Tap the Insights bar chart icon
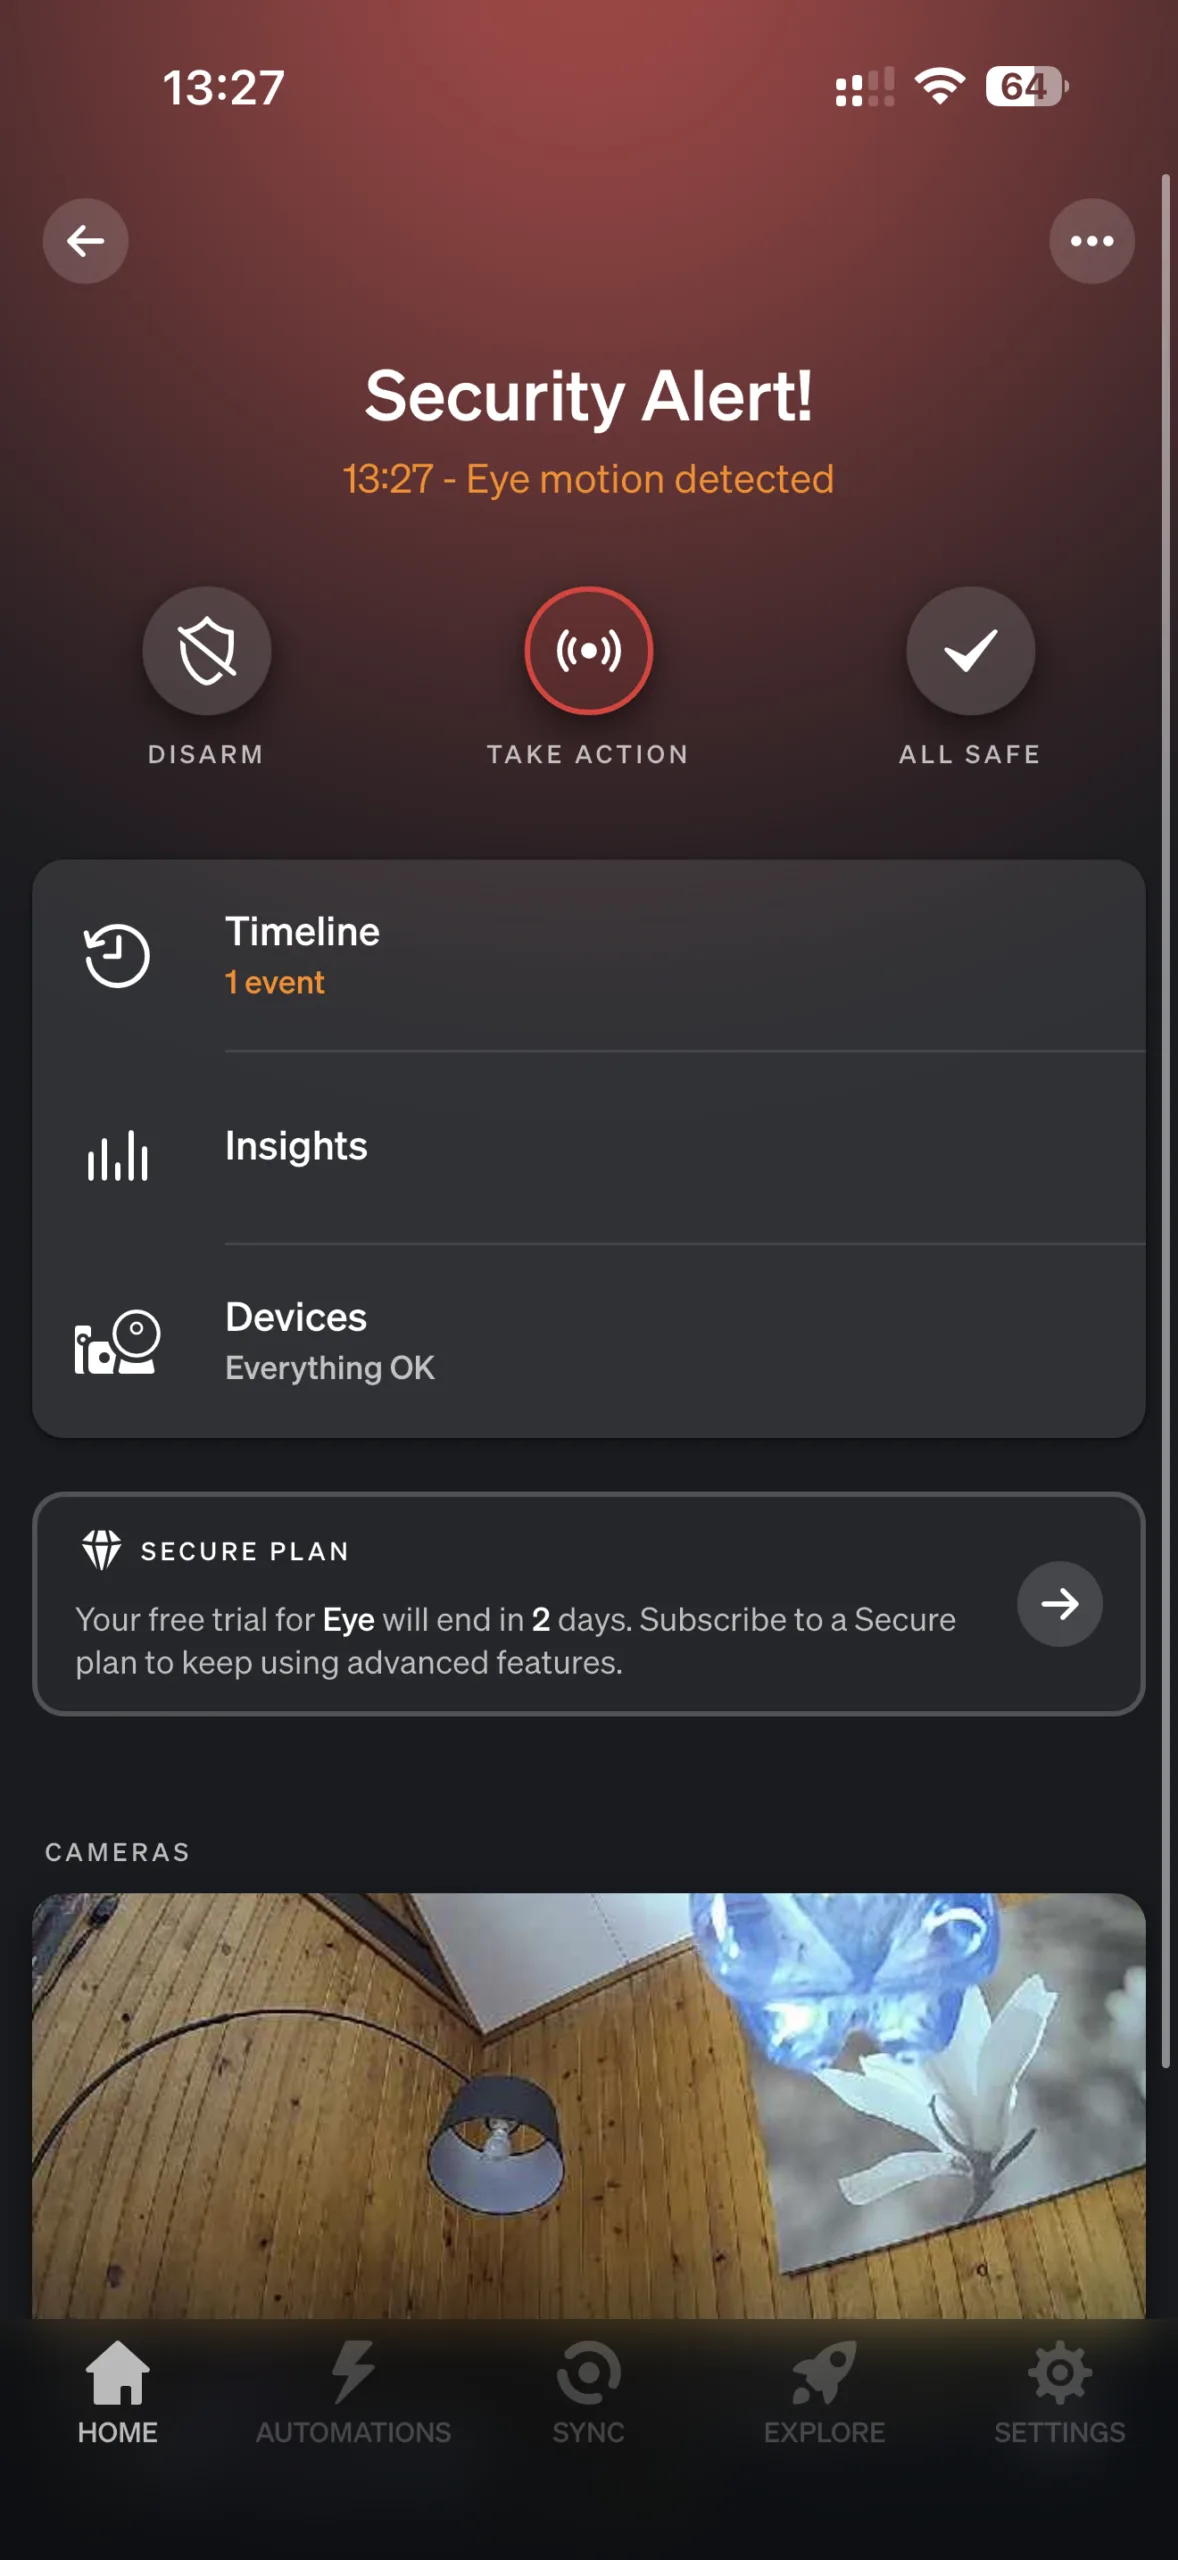 point(117,1156)
